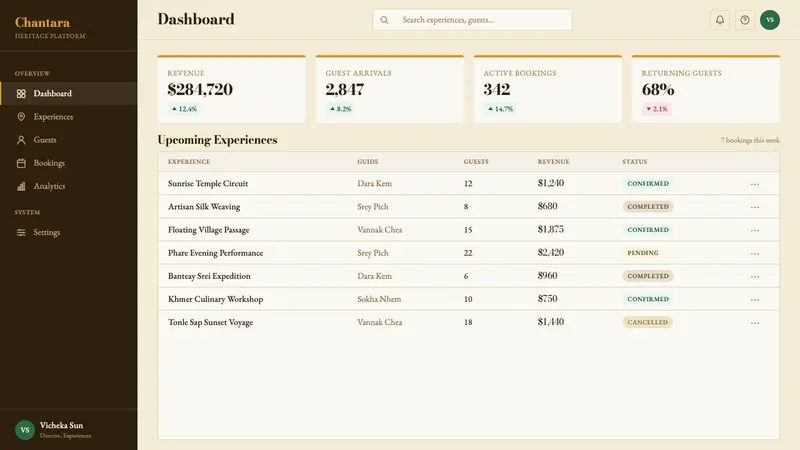Click the 7 bookings this week link
800x450 pixels.
tap(750, 140)
